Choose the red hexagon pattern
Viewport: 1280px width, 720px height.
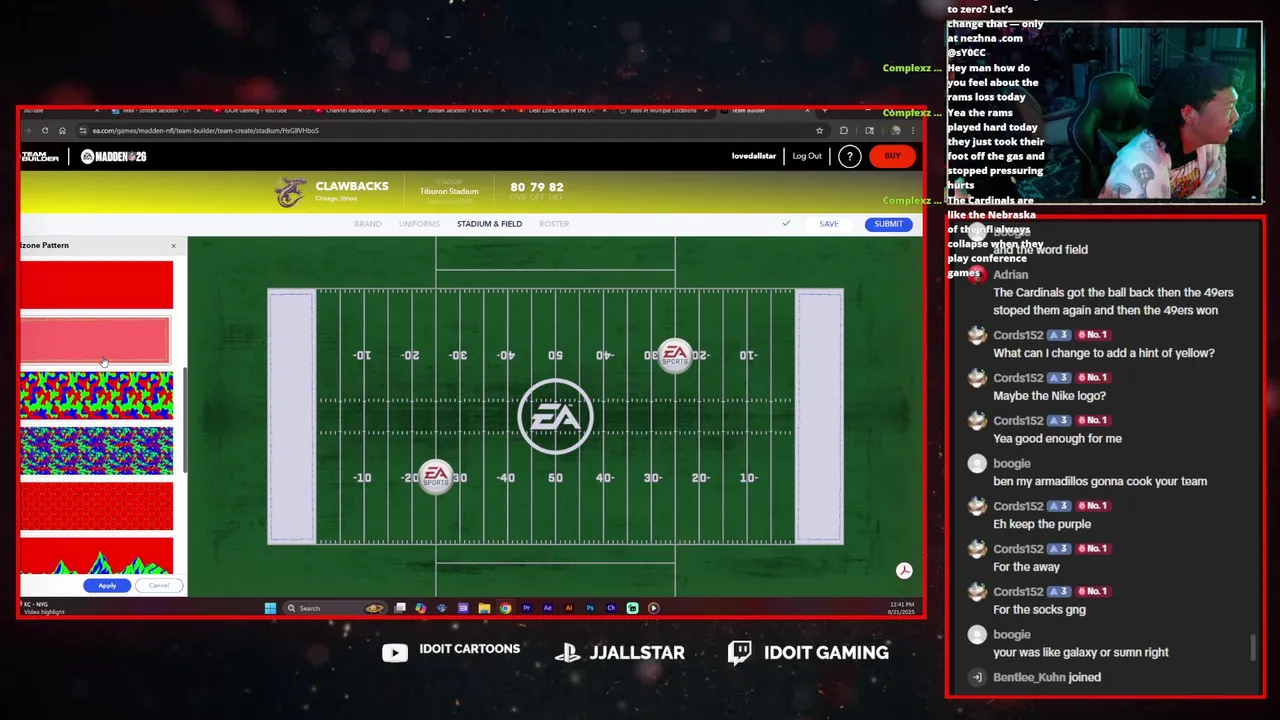(96, 506)
